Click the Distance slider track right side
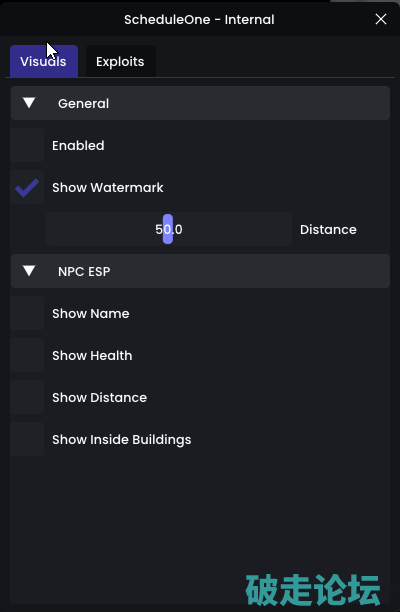Screen dimensions: 400x612 [232, 229]
